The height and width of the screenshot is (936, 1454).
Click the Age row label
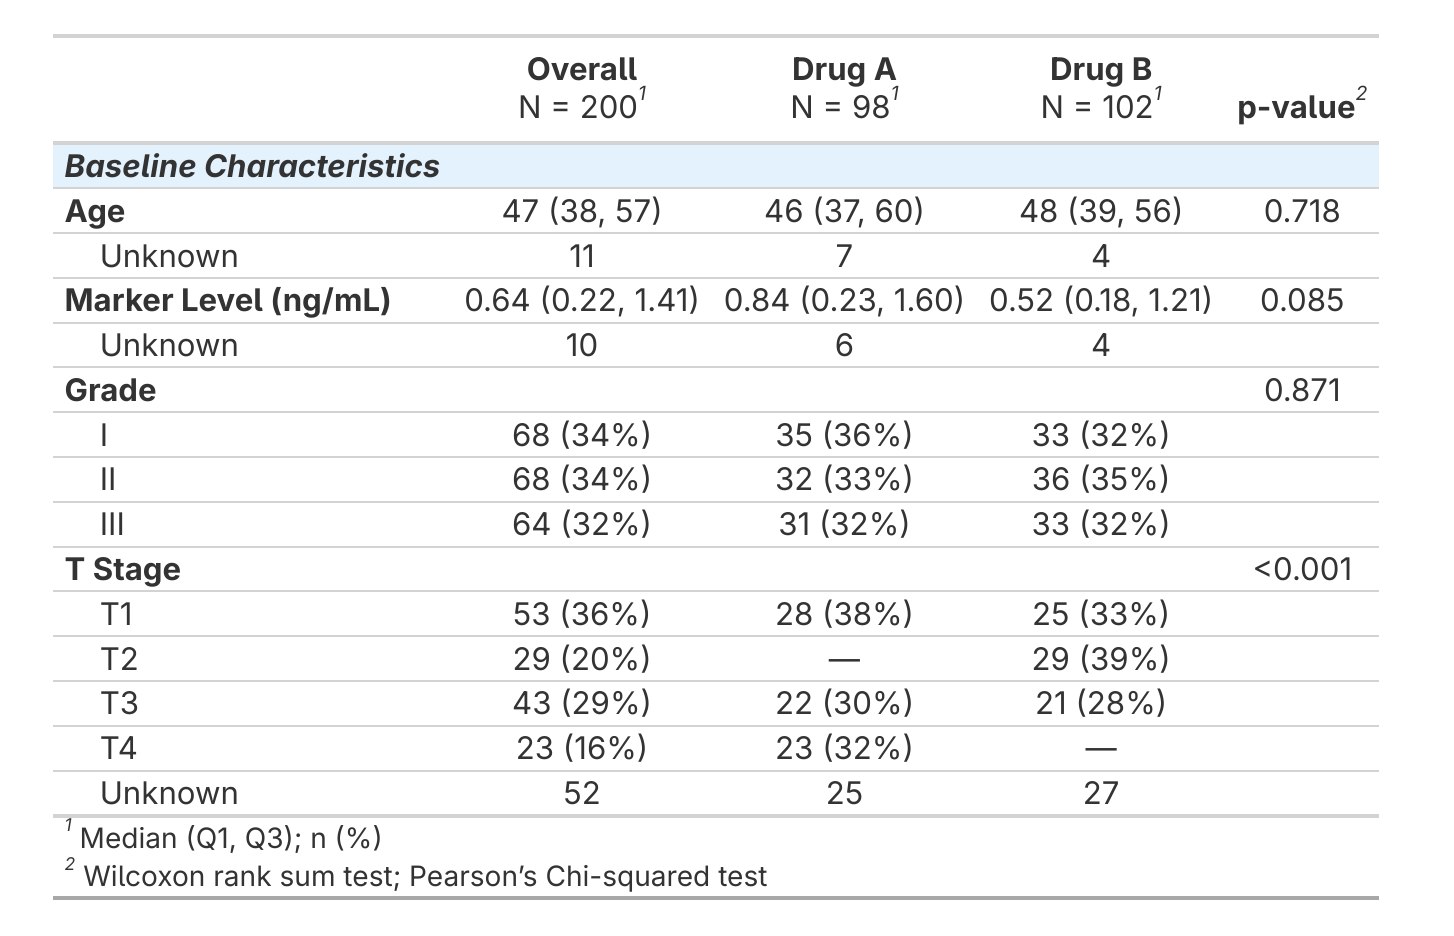click(95, 211)
